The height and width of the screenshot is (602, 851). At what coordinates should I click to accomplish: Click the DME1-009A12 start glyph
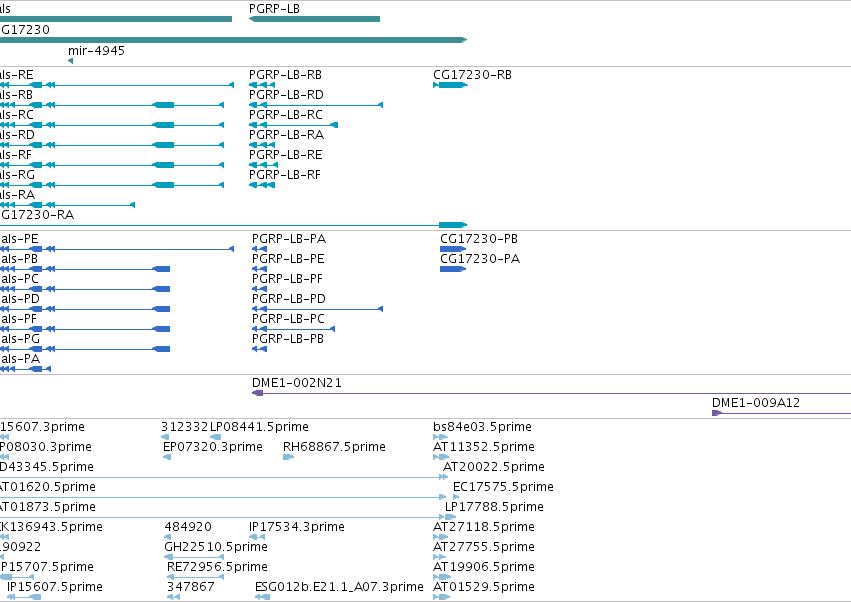[717, 413]
